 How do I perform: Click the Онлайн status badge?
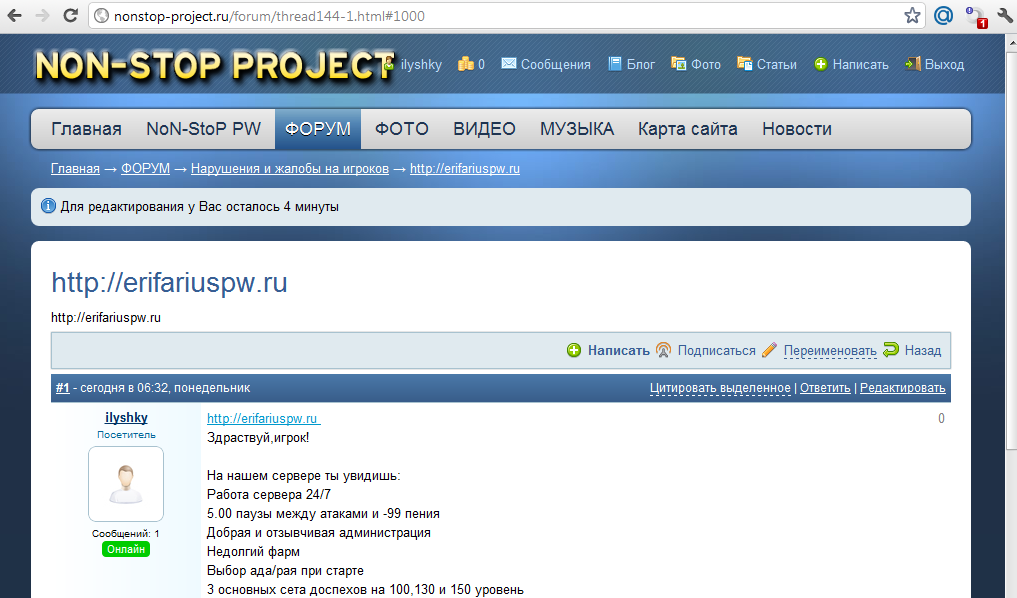coord(126,549)
